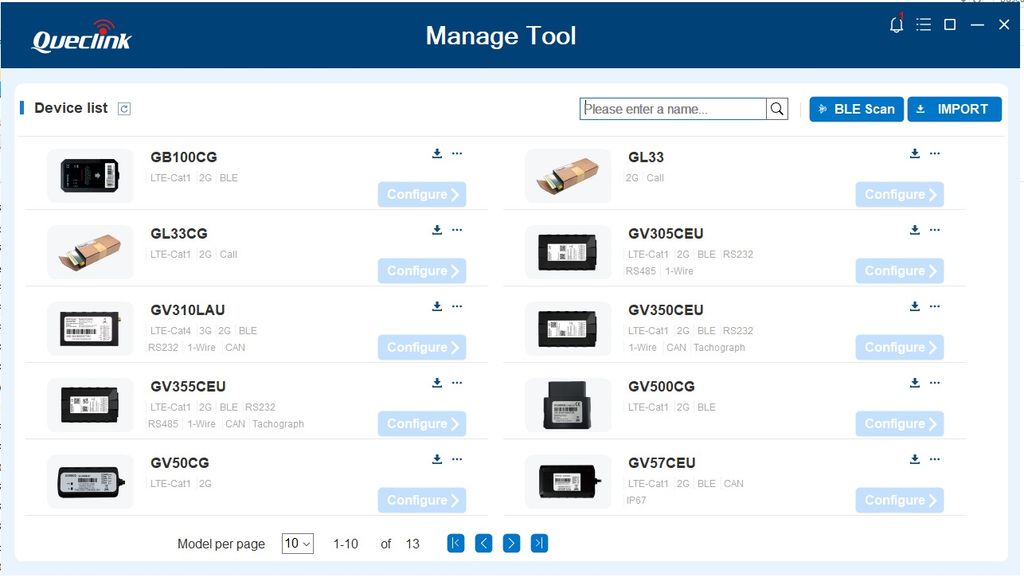1024x576 pixels.
Task: Jump to the first page
Action: pyautogui.click(x=456, y=544)
